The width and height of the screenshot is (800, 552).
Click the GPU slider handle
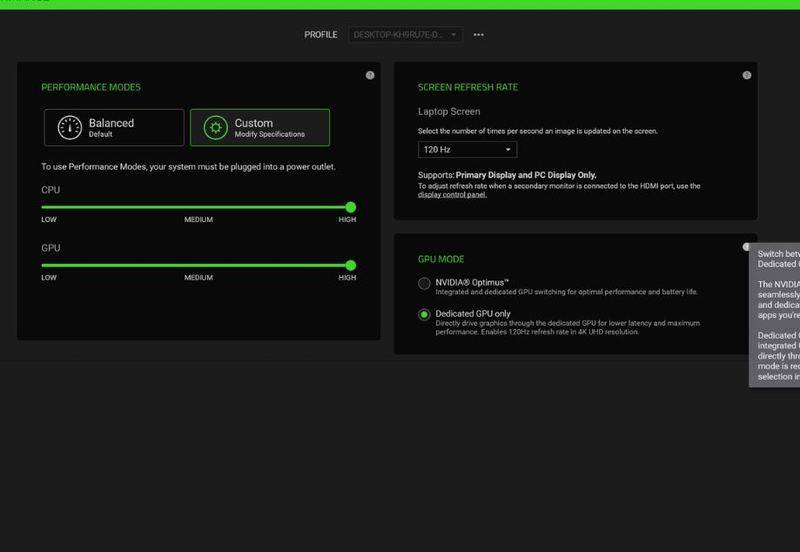pos(351,265)
